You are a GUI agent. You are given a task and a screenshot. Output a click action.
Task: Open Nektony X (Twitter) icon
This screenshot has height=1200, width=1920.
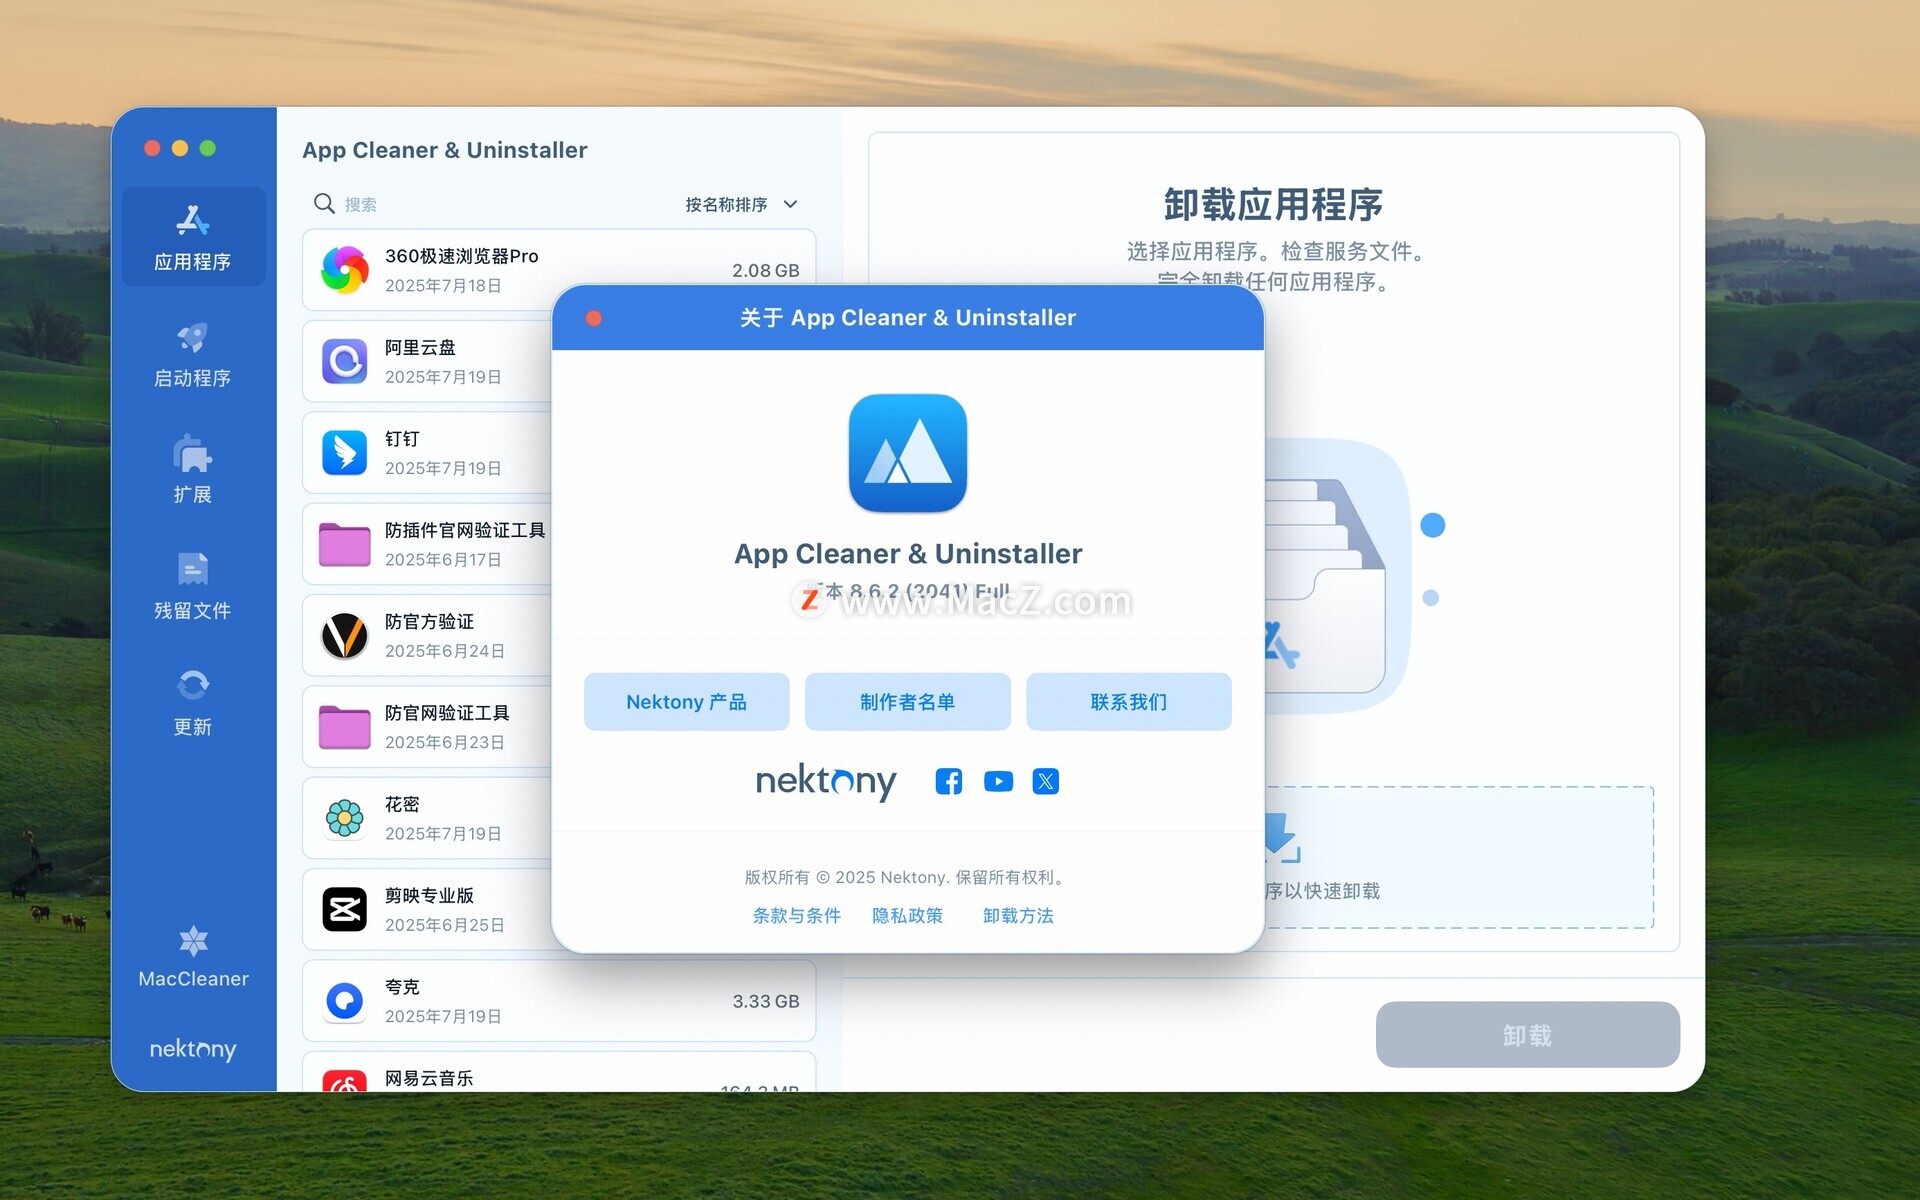[1046, 781]
